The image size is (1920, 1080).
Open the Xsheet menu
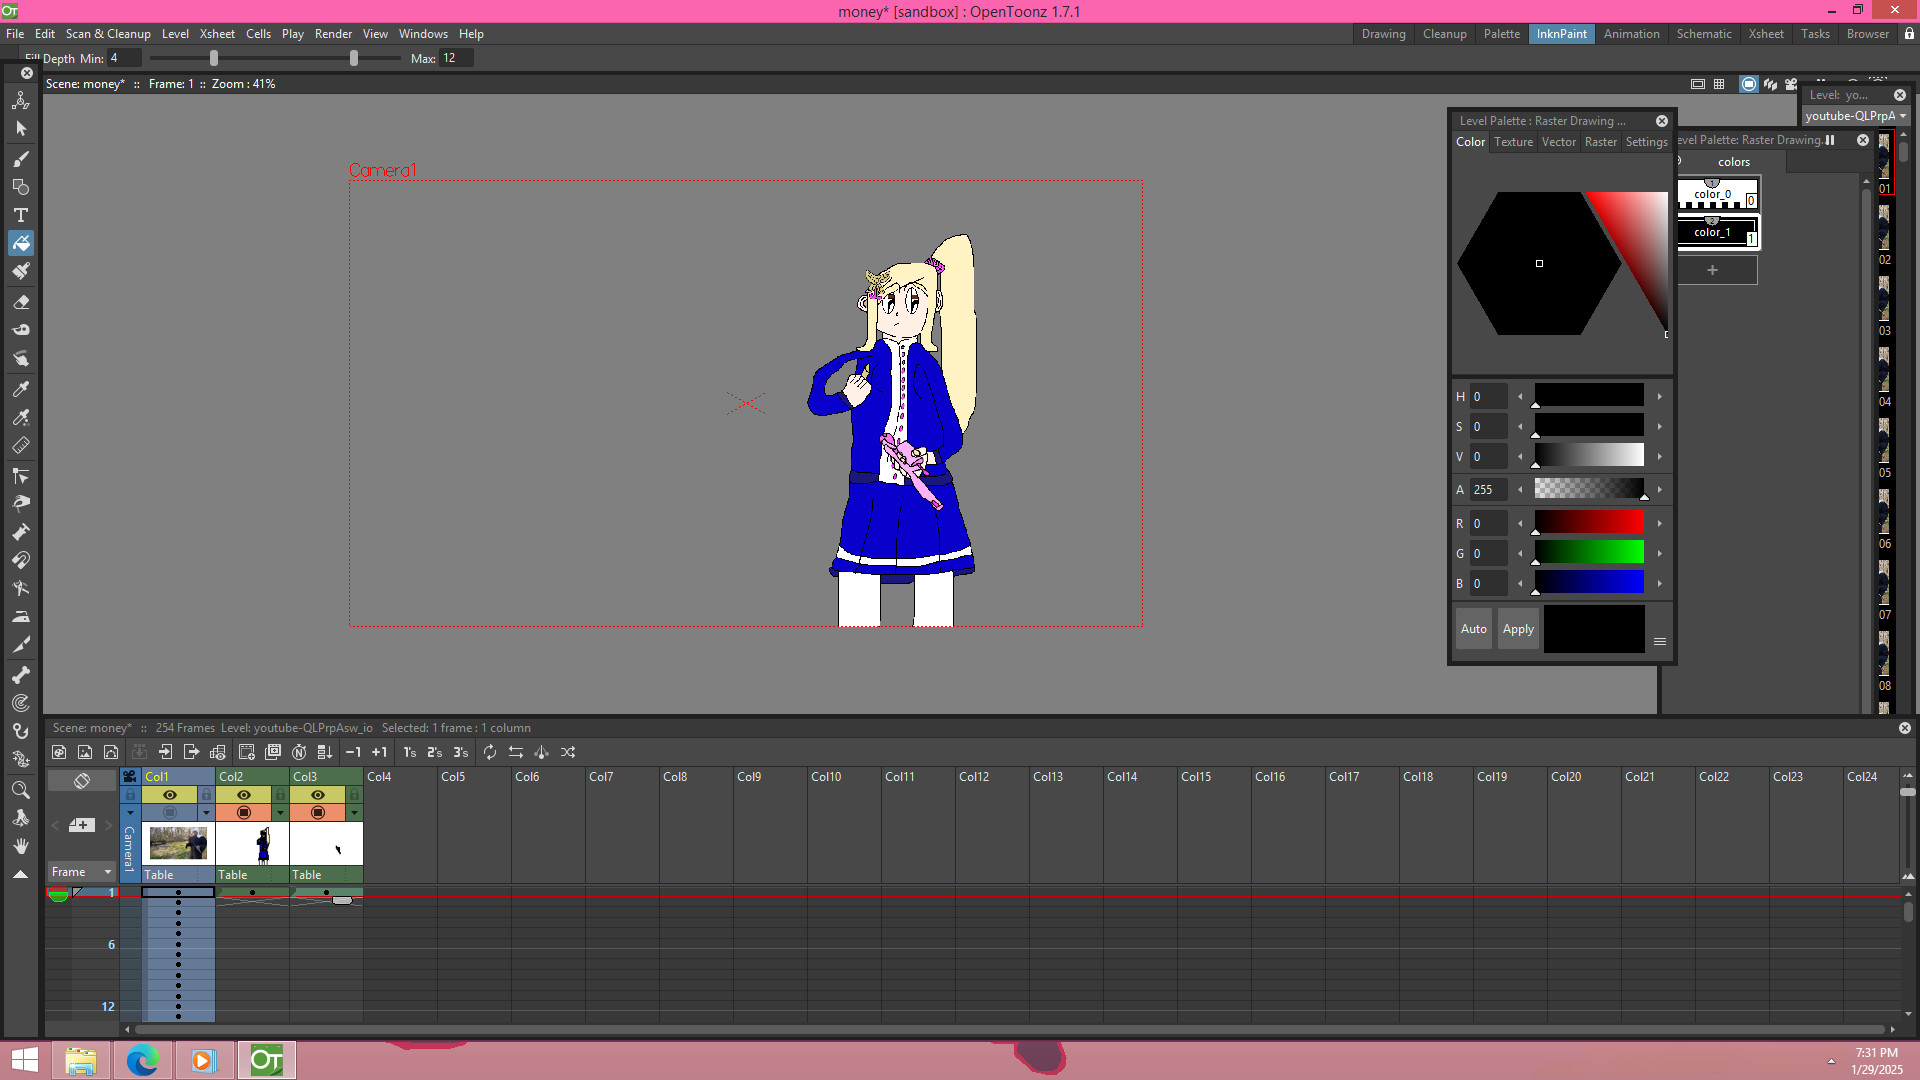pyautogui.click(x=217, y=34)
